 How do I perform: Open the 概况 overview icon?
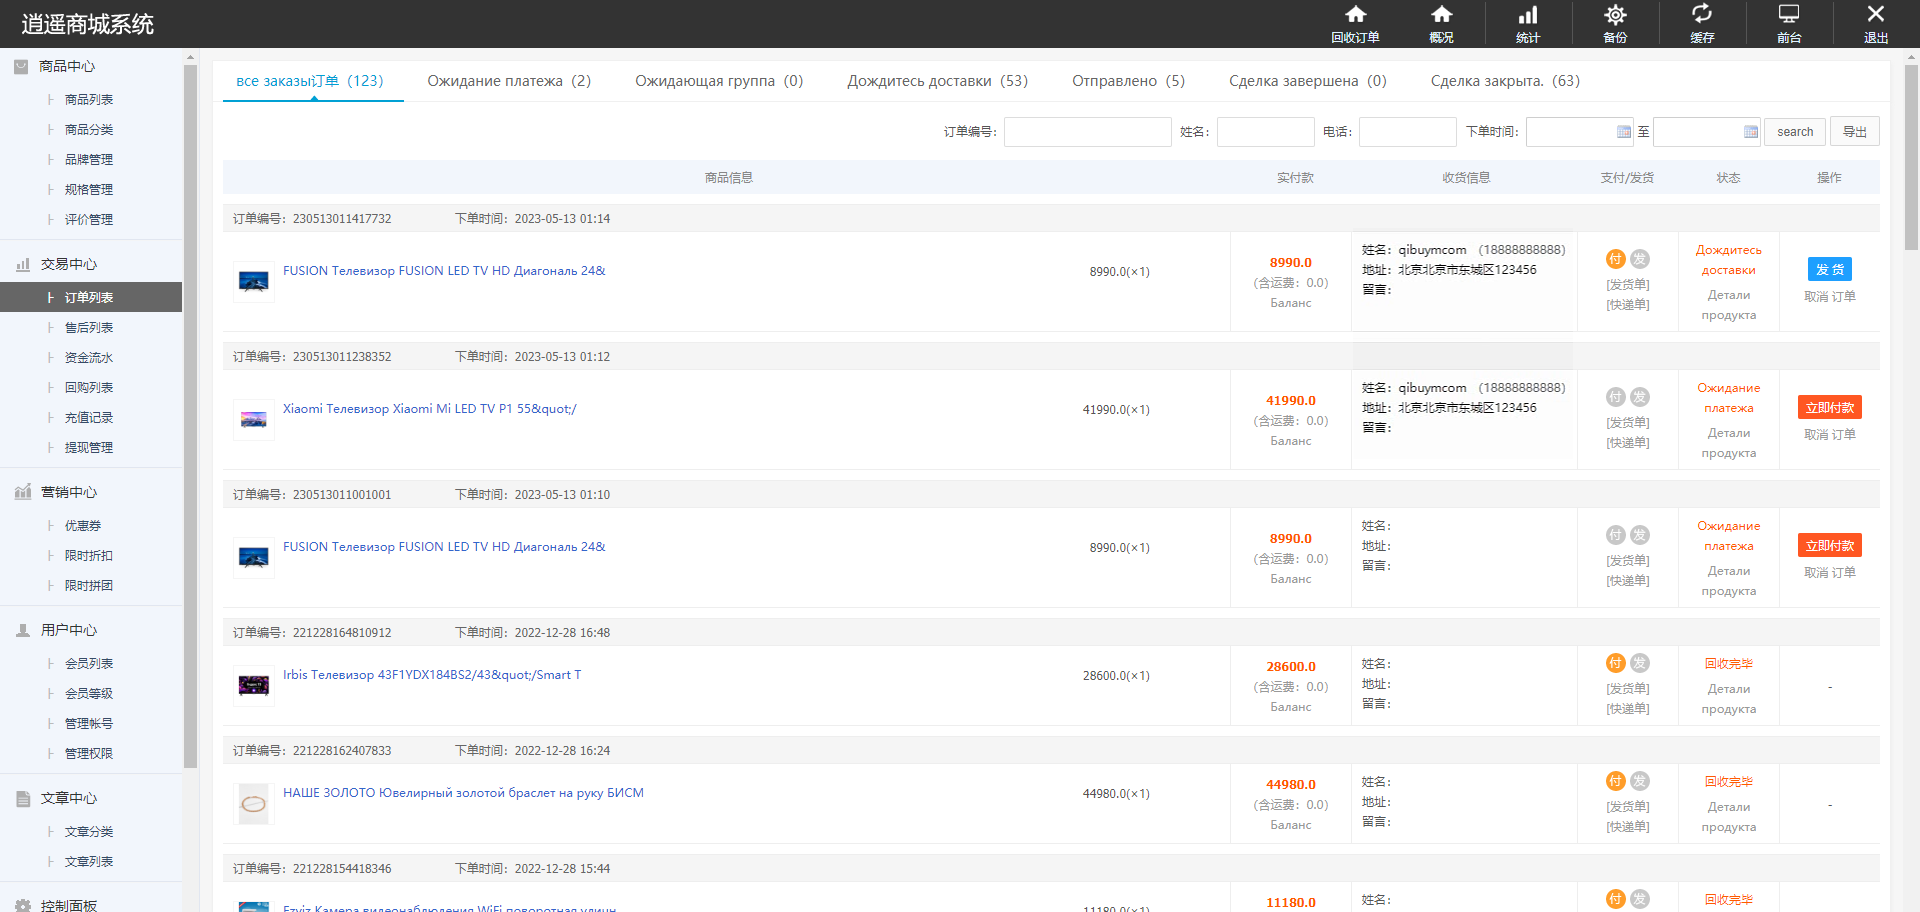tap(1441, 15)
